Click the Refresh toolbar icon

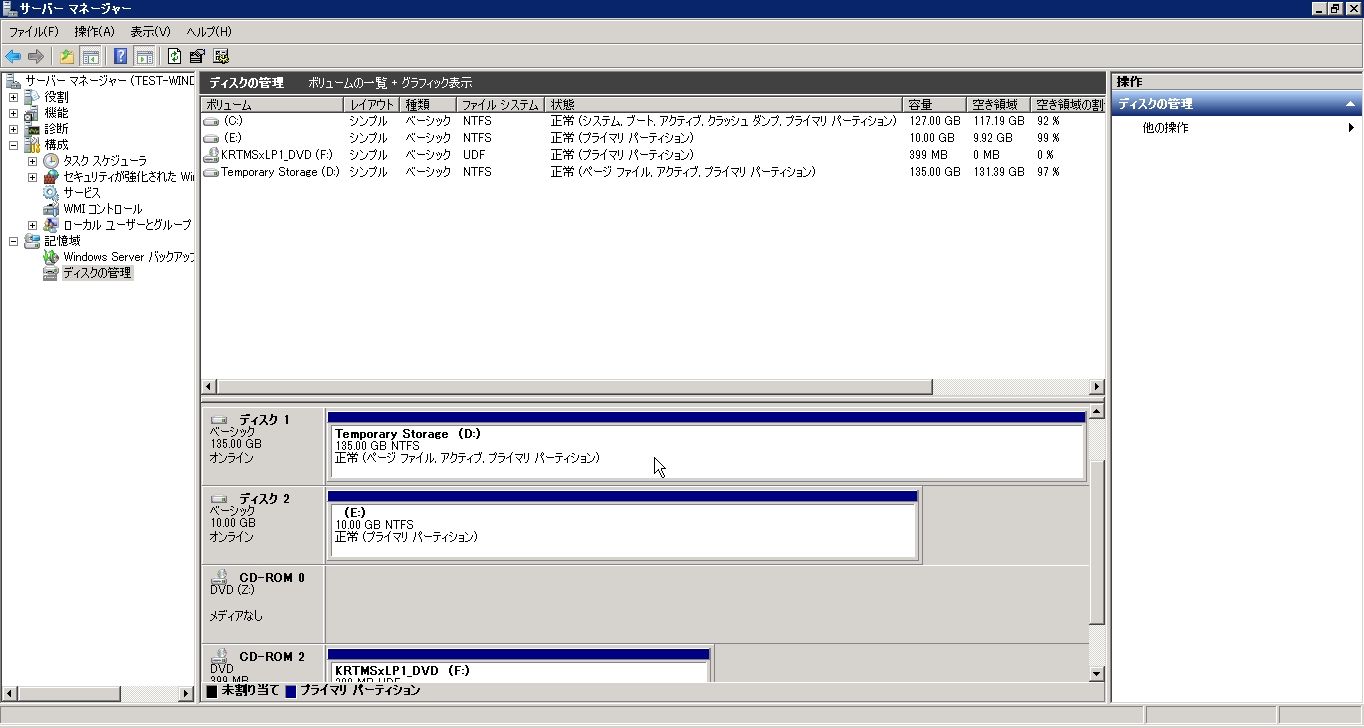coord(175,56)
